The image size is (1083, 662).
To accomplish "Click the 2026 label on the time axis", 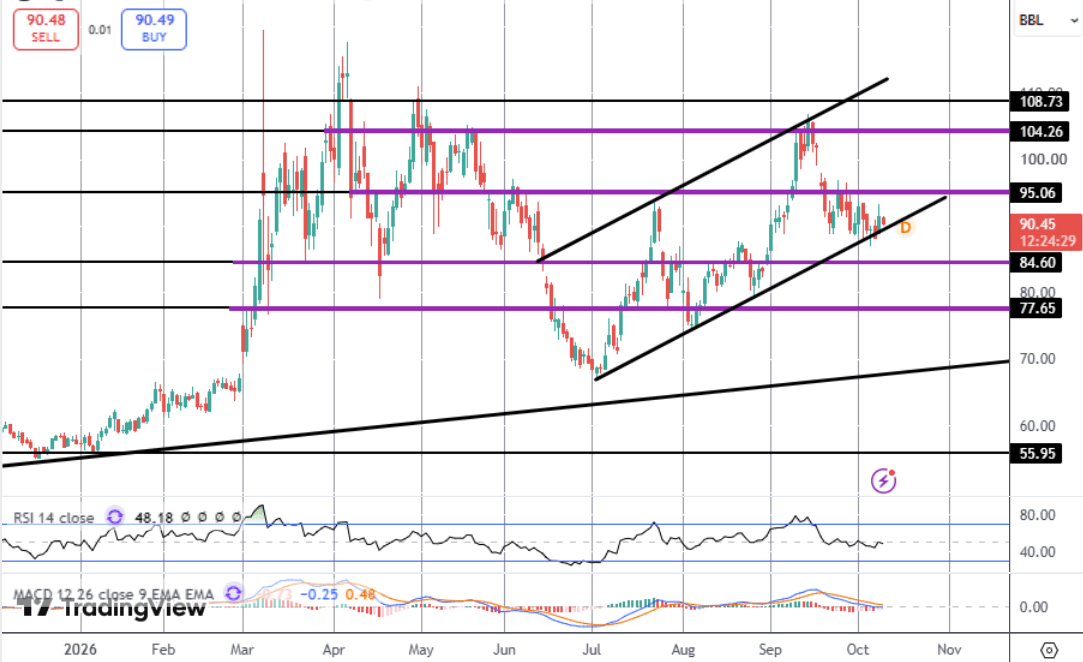I will (80, 650).
